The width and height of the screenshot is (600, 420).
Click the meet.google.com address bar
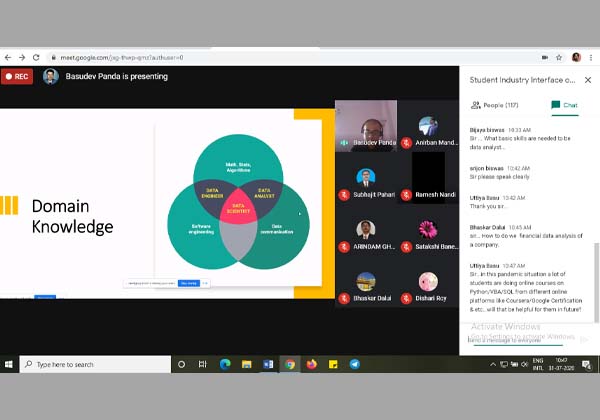click(x=200, y=57)
